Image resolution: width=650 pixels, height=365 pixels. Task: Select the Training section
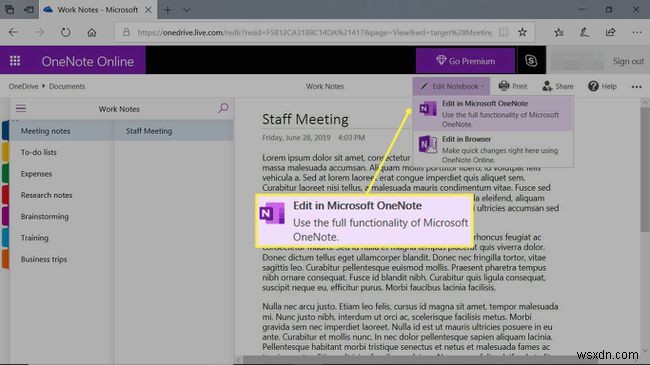pyautogui.click(x=61, y=238)
